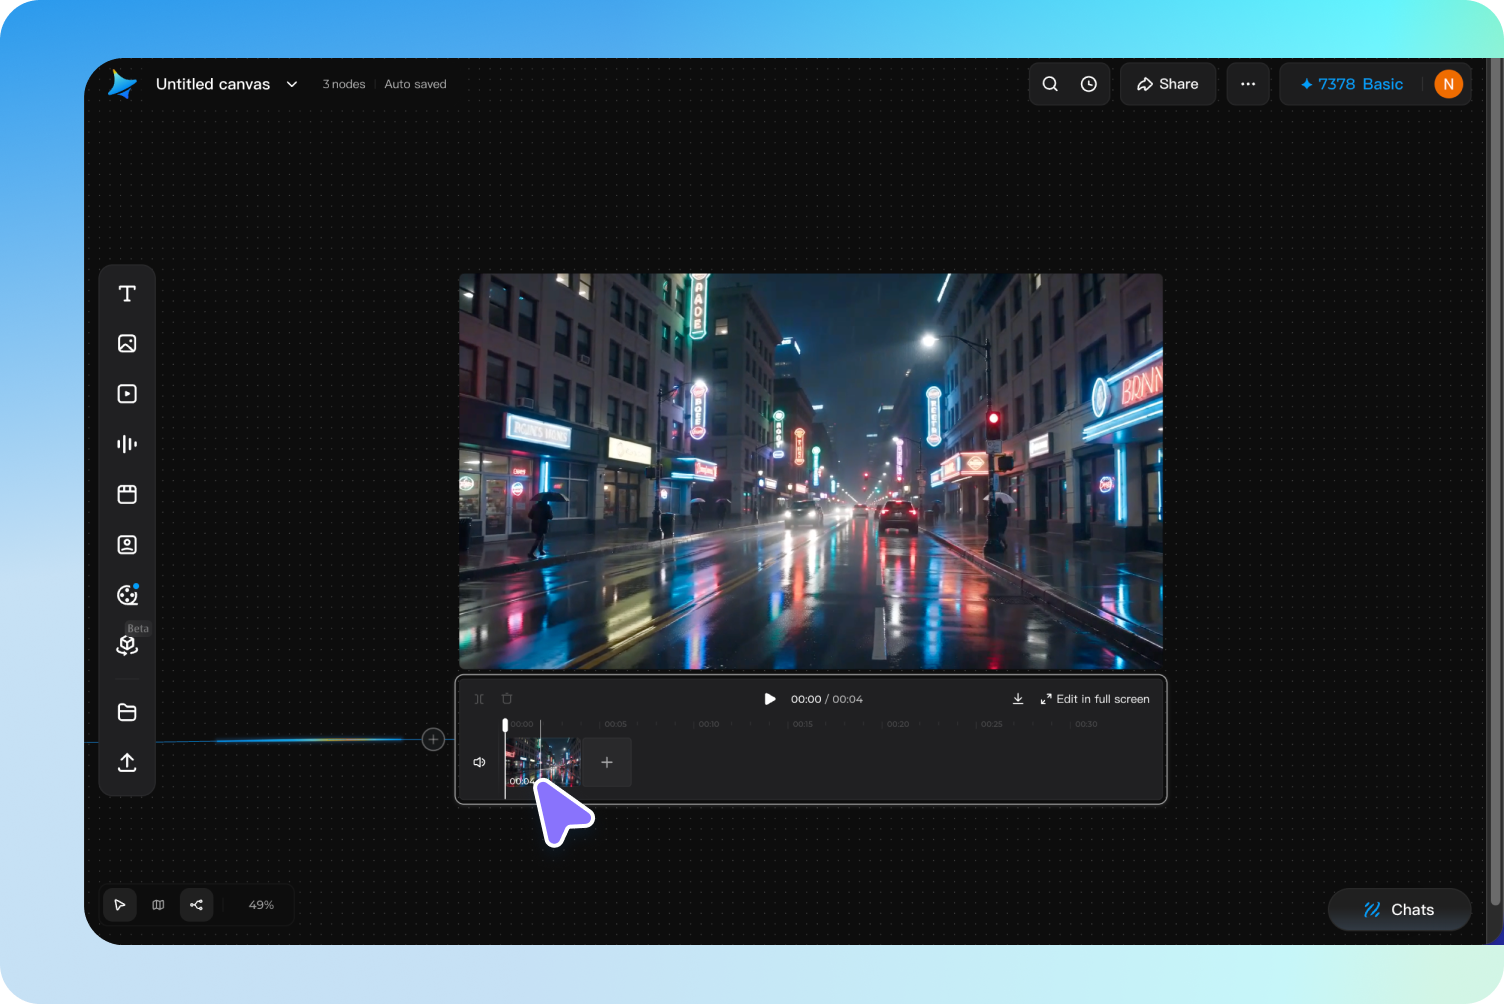Select the pointer cursor tool at bottom
The height and width of the screenshot is (1004, 1504).
pyautogui.click(x=120, y=905)
